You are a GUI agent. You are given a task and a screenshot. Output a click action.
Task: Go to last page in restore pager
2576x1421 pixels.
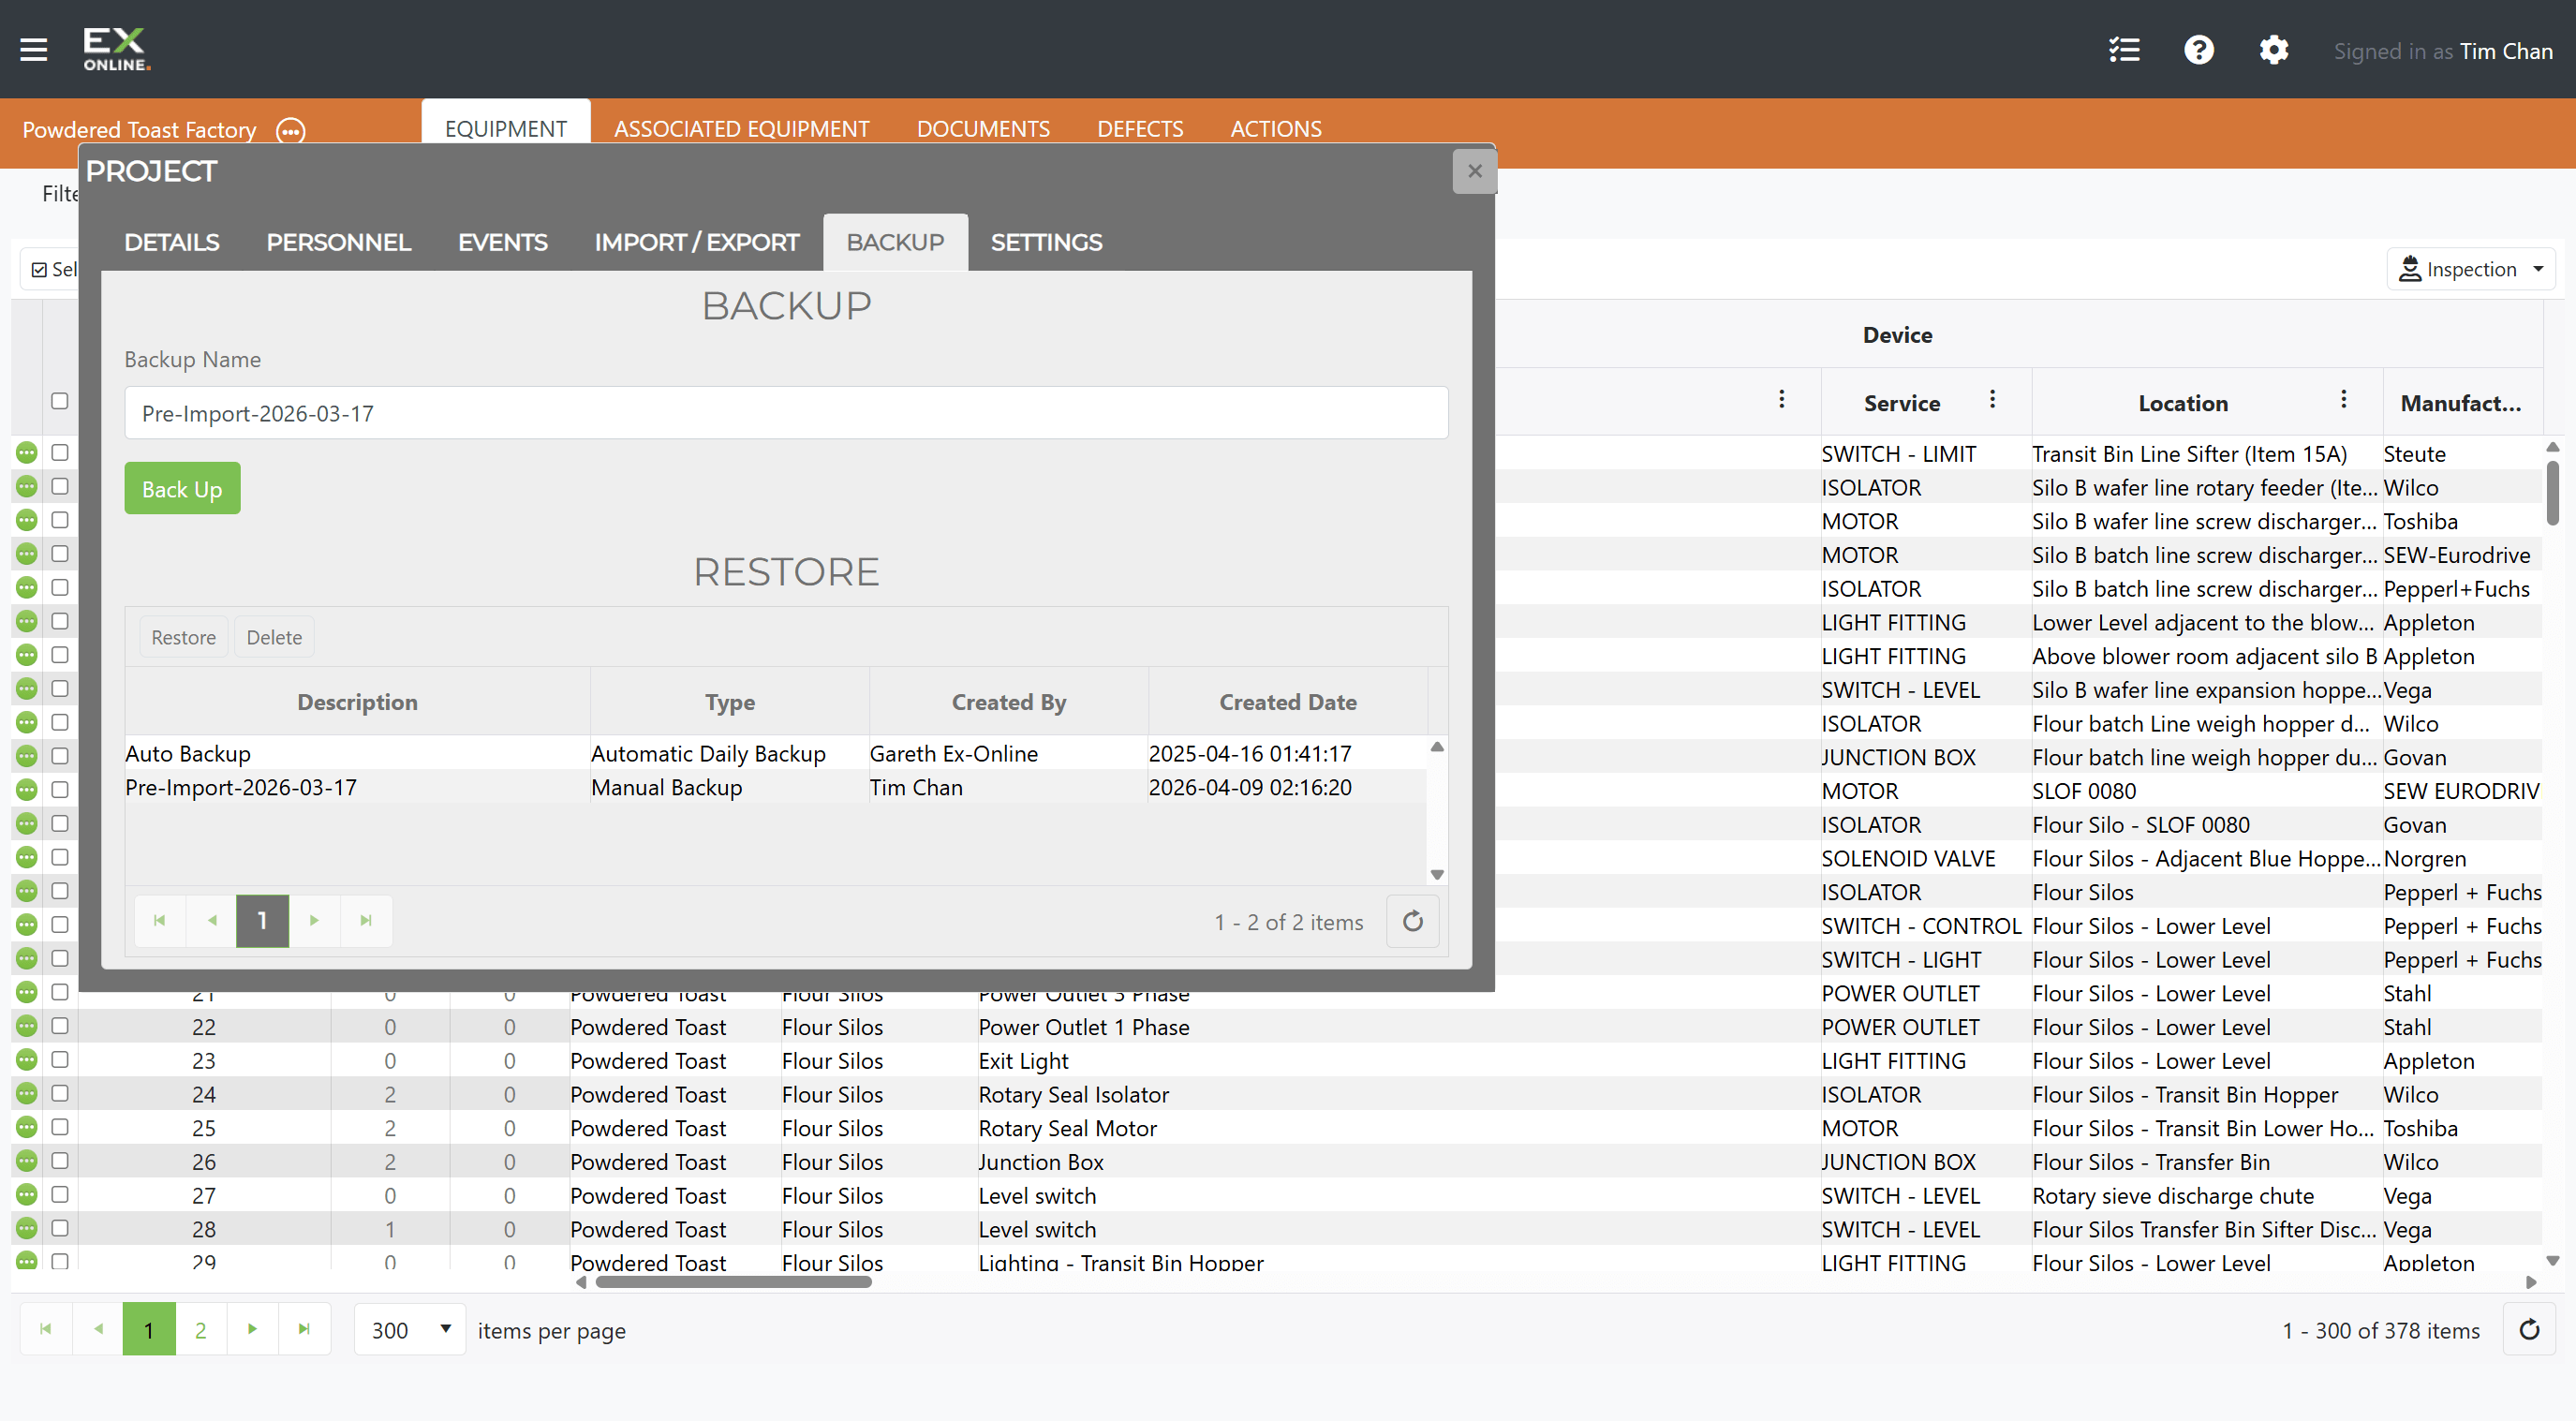tap(366, 920)
